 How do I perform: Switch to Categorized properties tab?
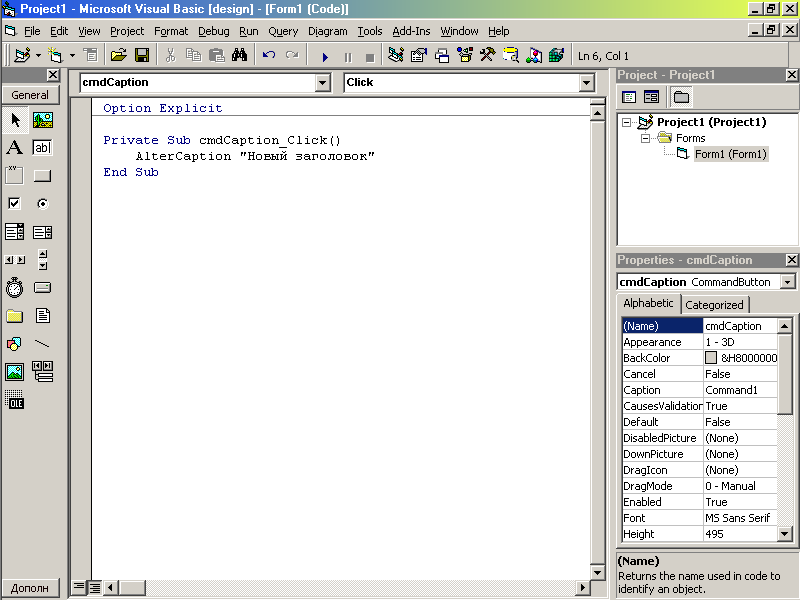tap(714, 305)
